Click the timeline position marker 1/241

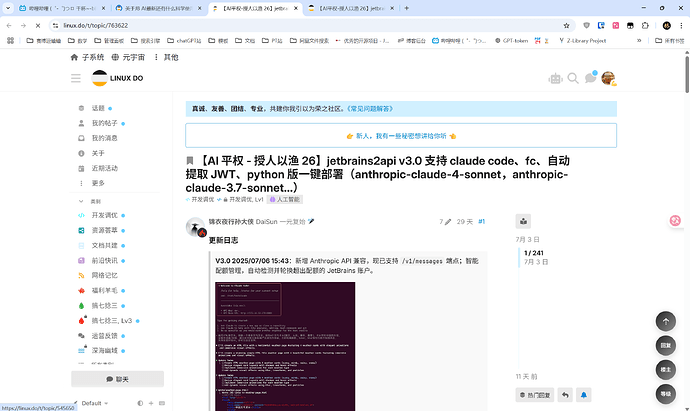pos(534,253)
